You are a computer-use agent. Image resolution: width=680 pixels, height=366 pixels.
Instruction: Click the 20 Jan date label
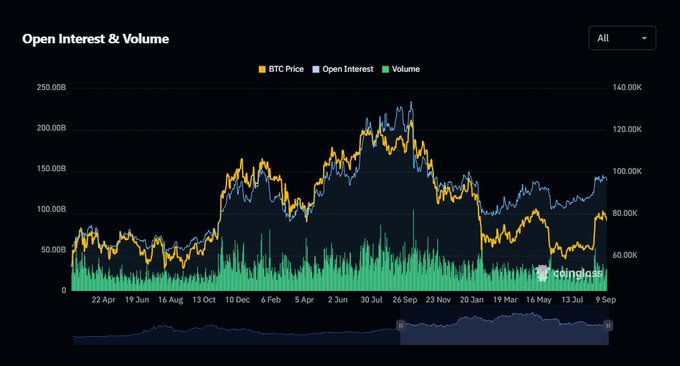click(x=472, y=300)
